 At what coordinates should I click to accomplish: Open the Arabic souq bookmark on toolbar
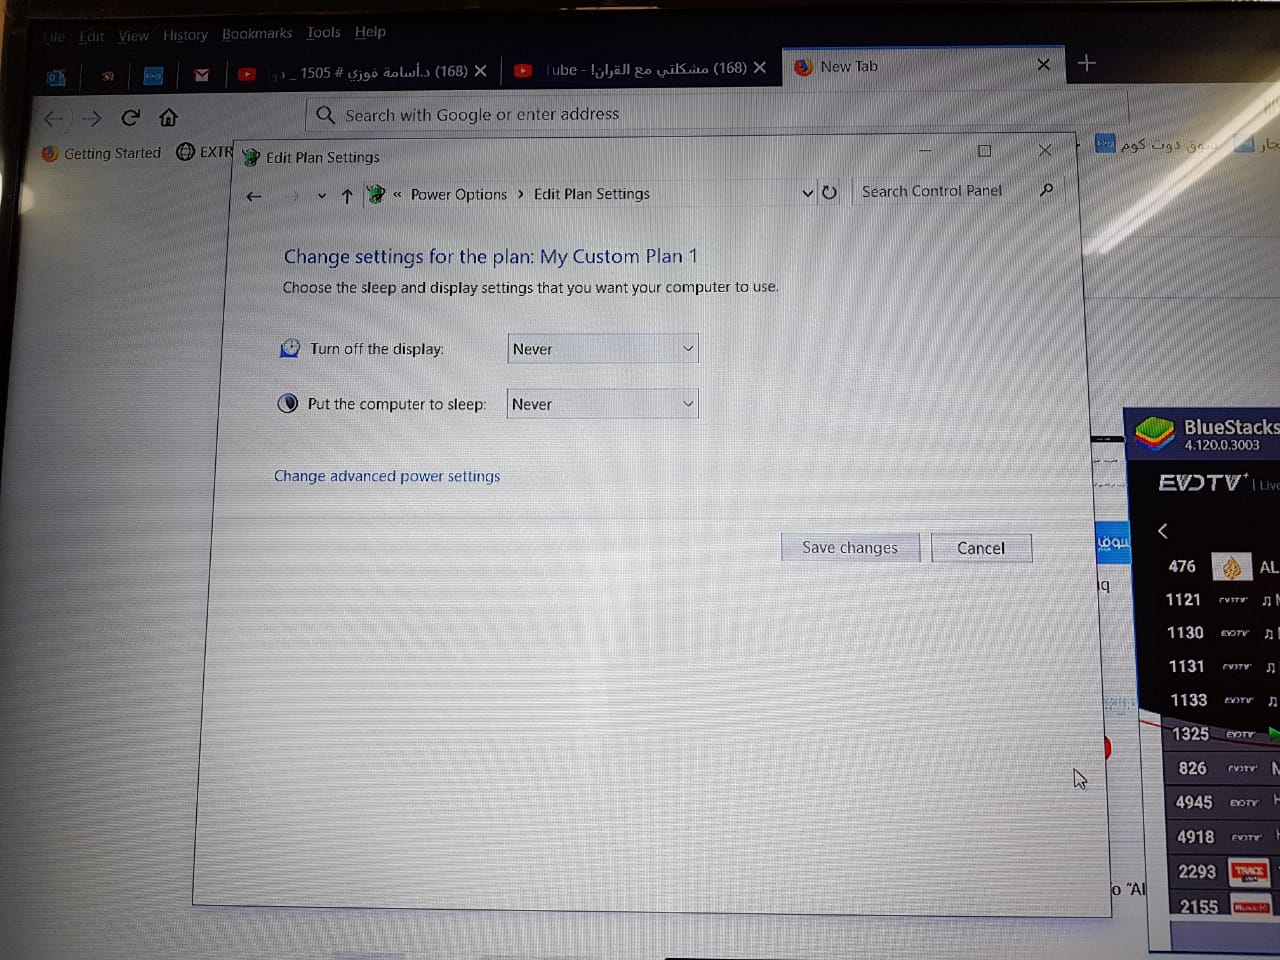tap(1155, 145)
